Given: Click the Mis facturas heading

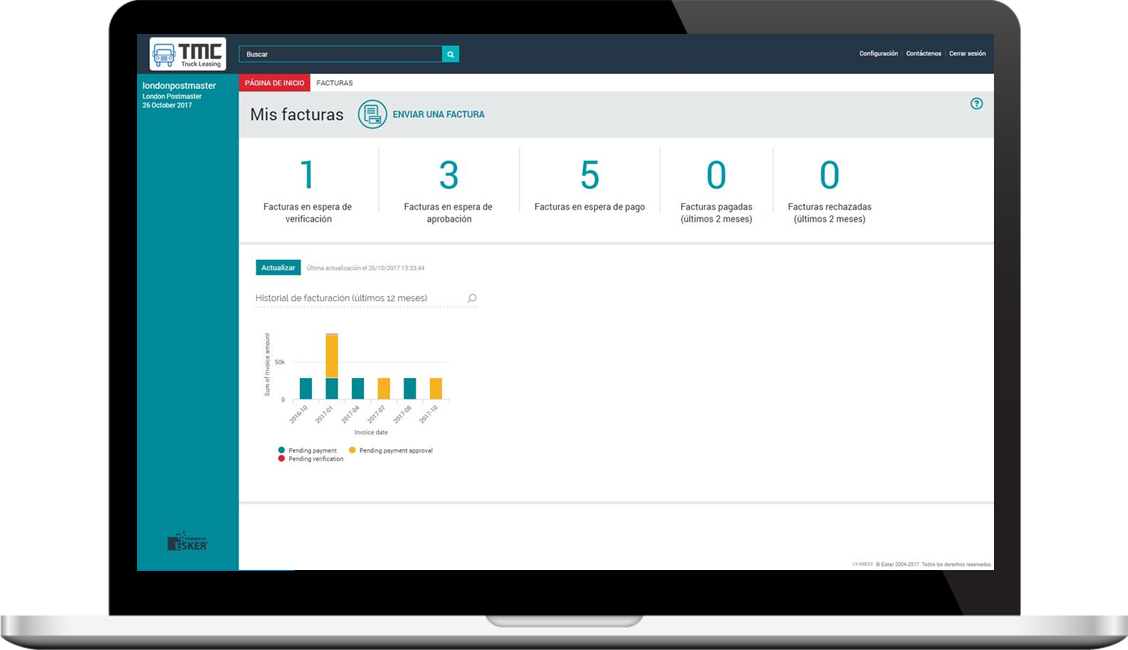Looking at the screenshot, I should tap(297, 114).
